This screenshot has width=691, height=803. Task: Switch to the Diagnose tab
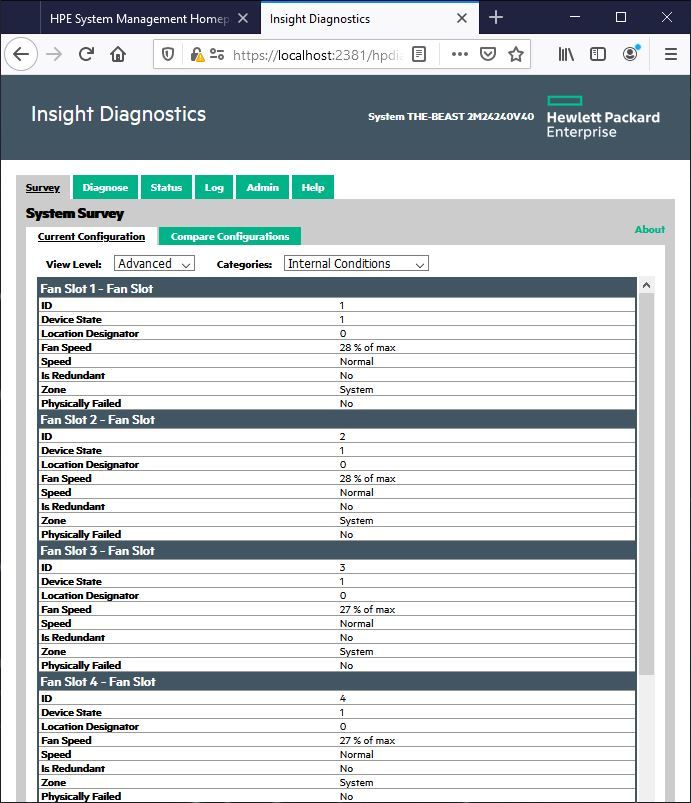point(105,187)
